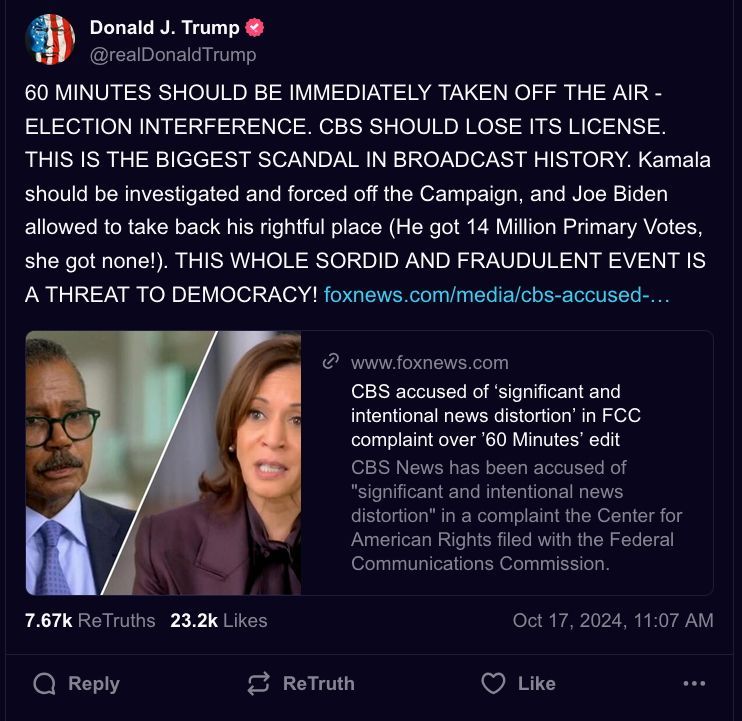Open the three-dot more options menu
The image size is (742, 721).
[694, 684]
